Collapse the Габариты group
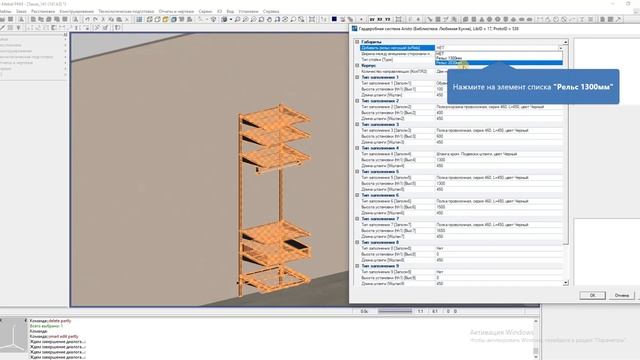The image size is (640, 360). pyautogui.click(x=357, y=42)
